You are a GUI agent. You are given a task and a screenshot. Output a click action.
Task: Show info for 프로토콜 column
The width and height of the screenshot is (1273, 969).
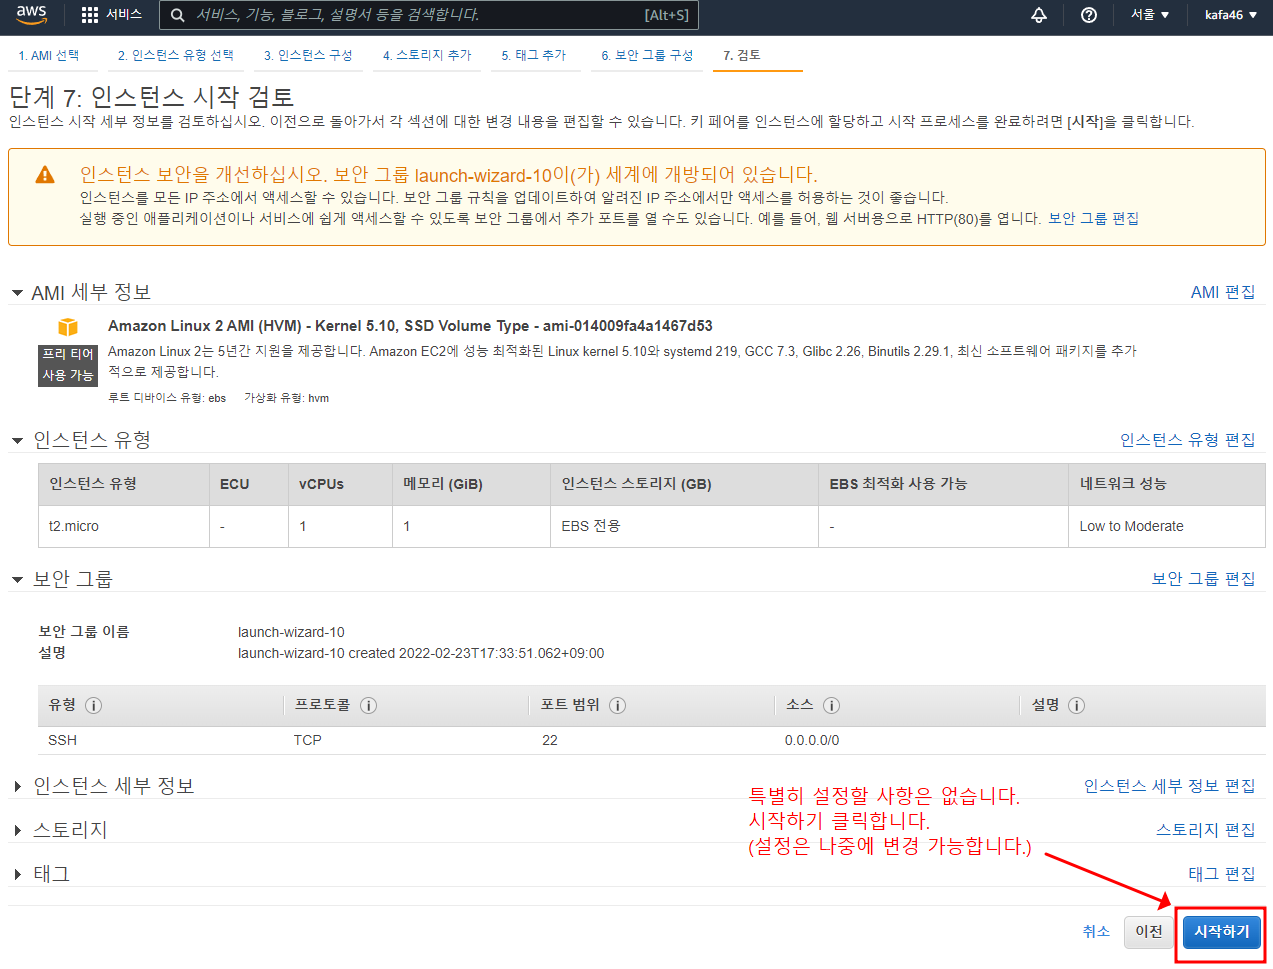(368, 705)
